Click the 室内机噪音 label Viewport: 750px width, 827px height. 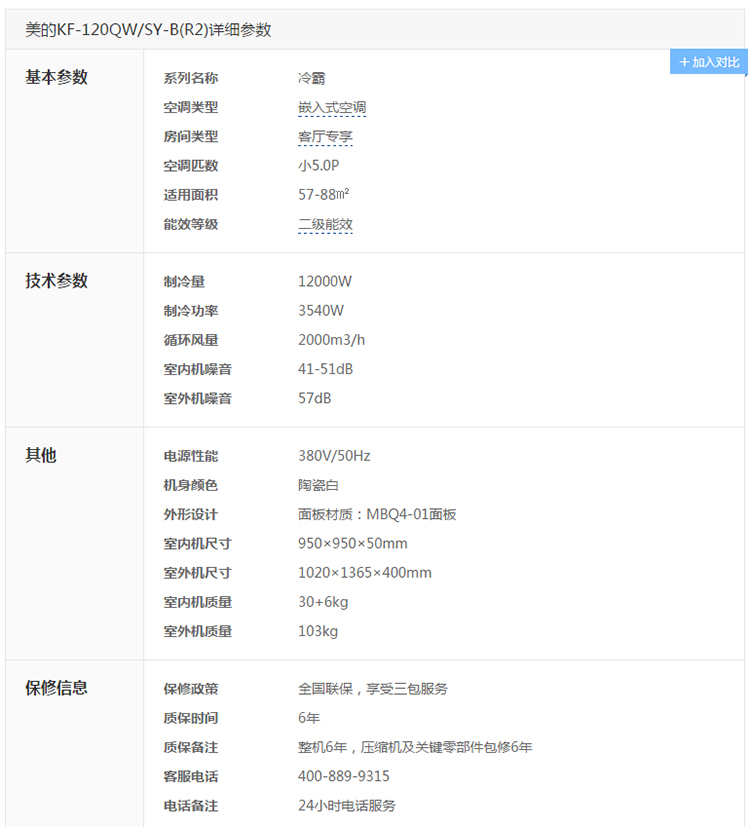click(197, 369)
